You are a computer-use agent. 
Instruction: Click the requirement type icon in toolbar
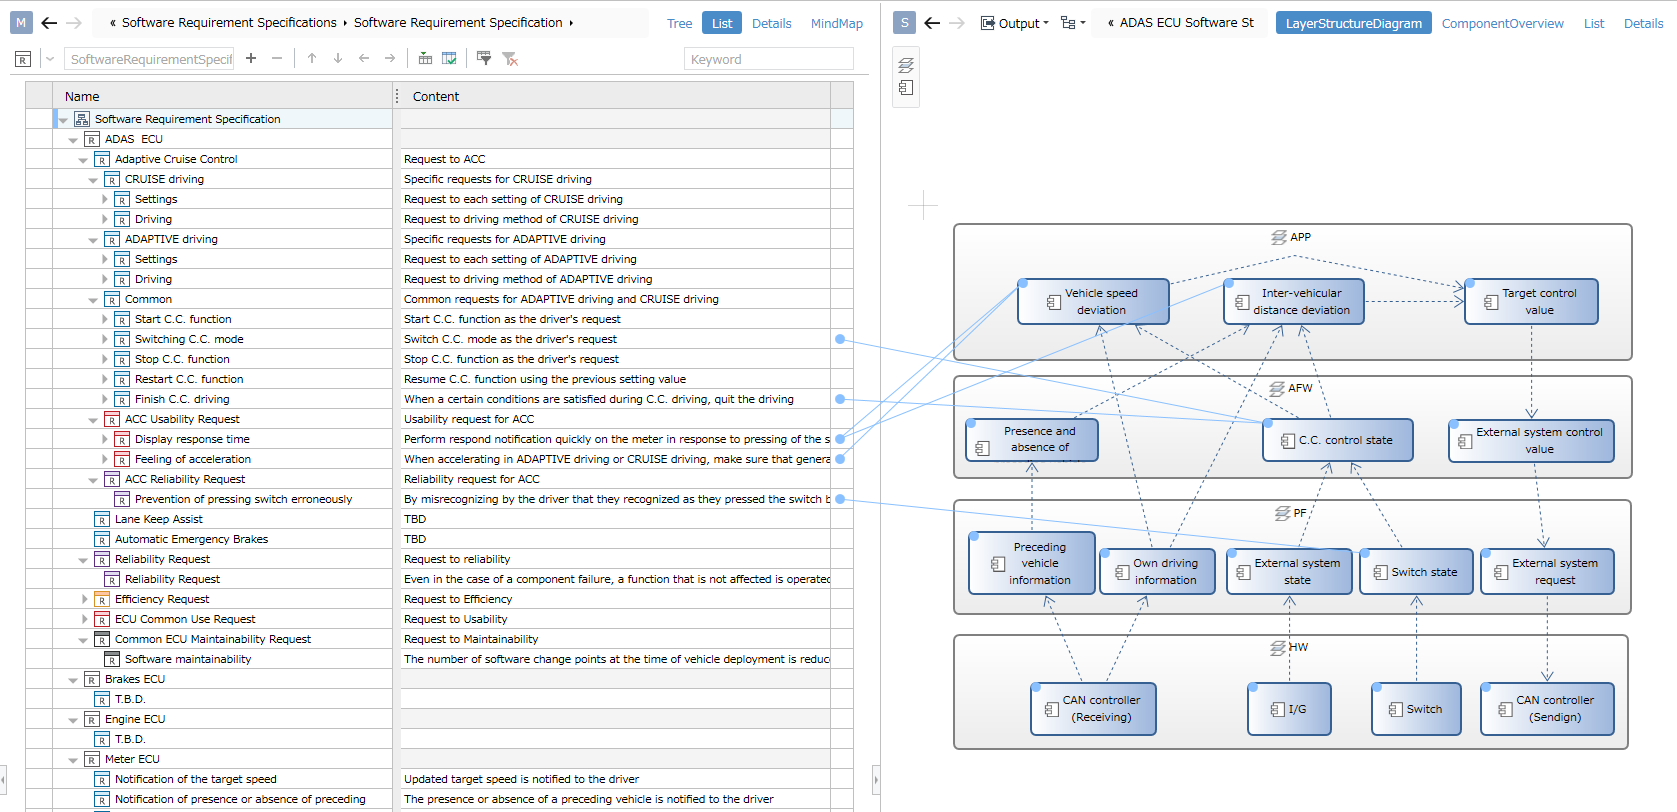pyautogui.click(x=23, y=59)
